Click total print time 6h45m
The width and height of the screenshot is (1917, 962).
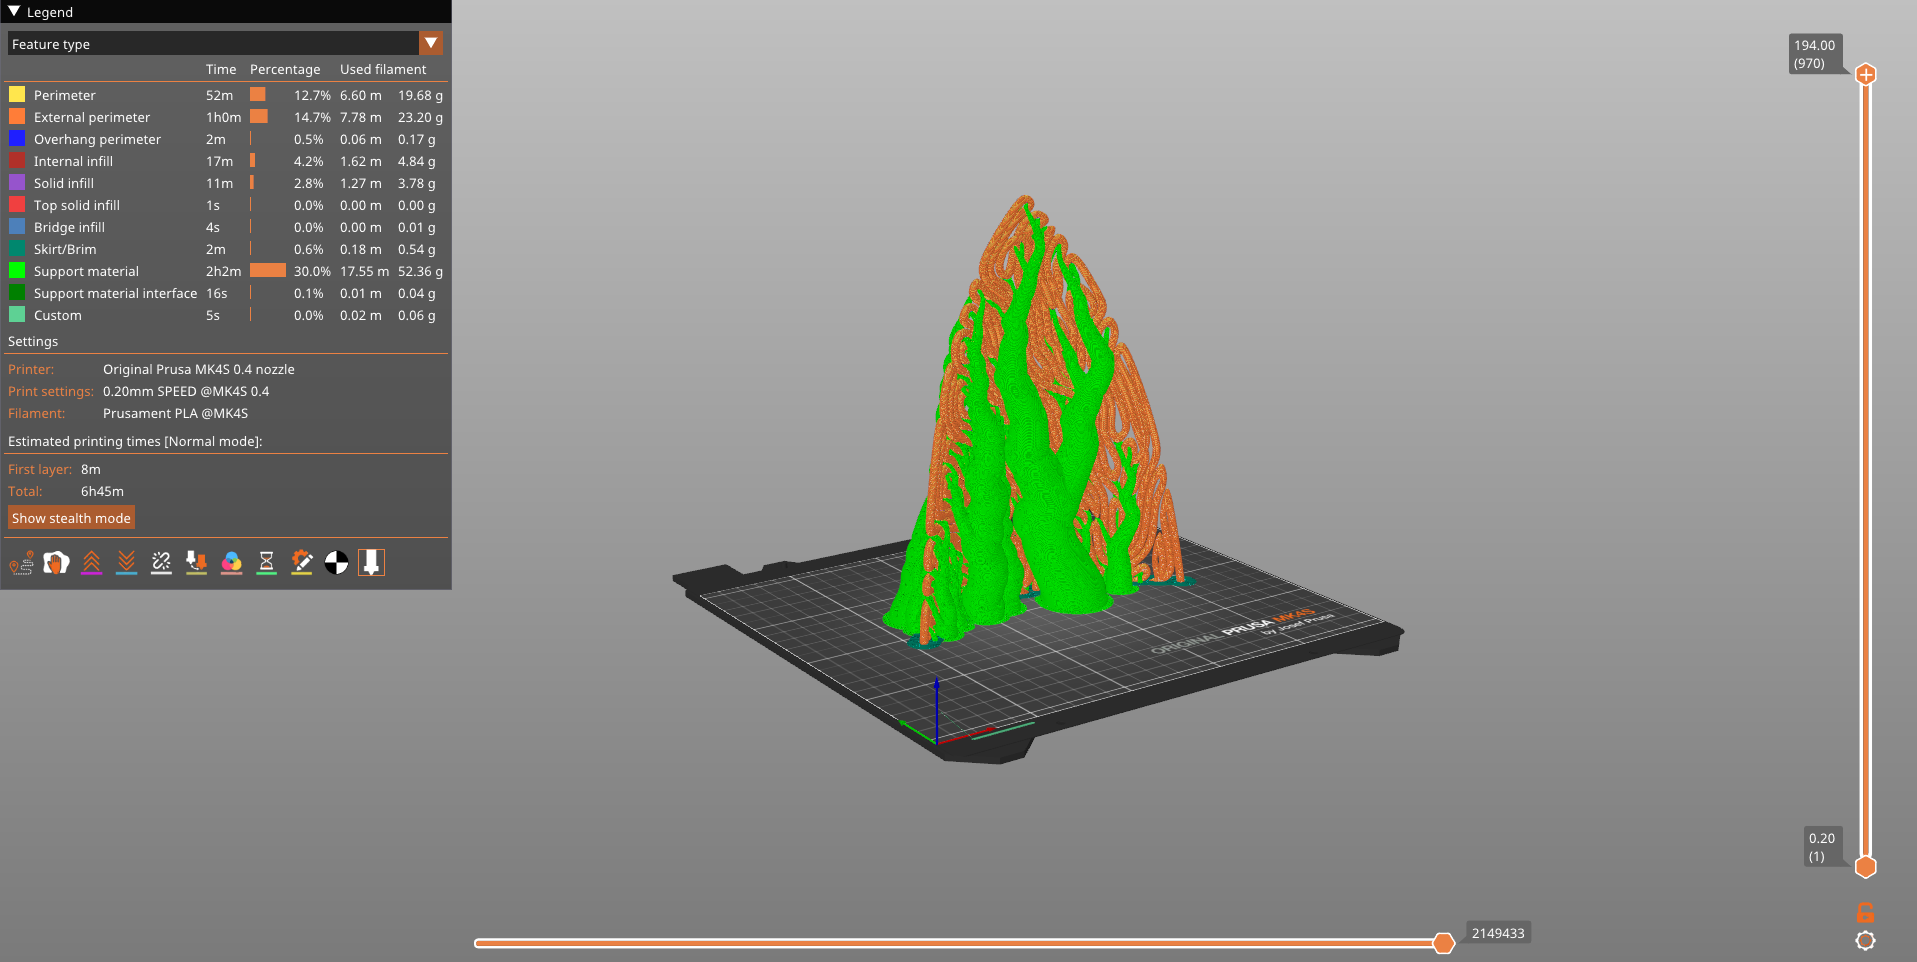tap(102, 491)
